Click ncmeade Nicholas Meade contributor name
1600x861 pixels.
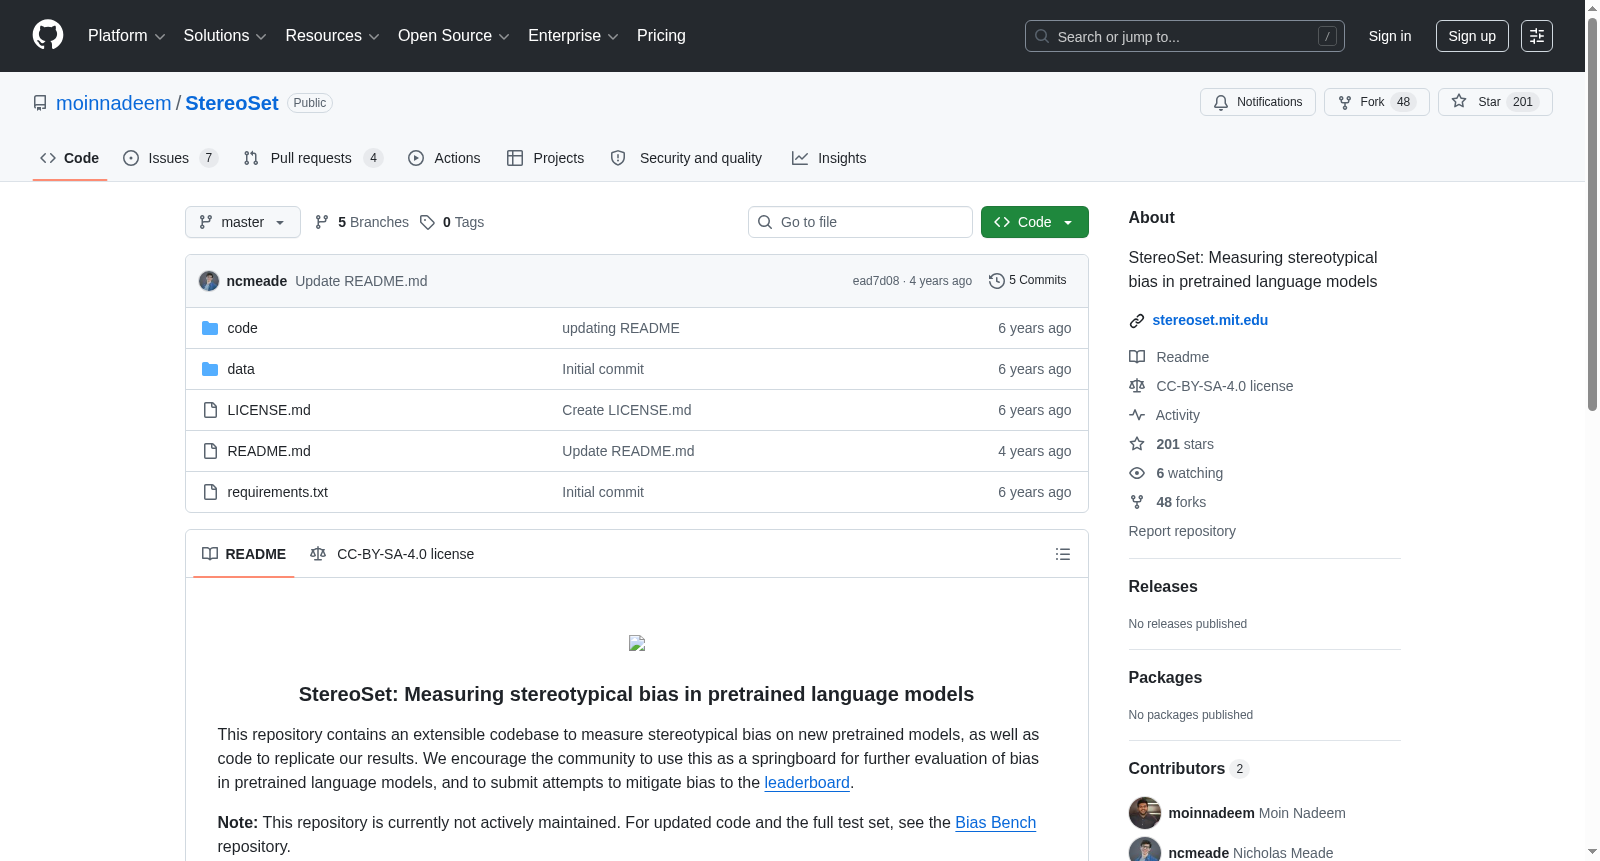click(1251, 853)
